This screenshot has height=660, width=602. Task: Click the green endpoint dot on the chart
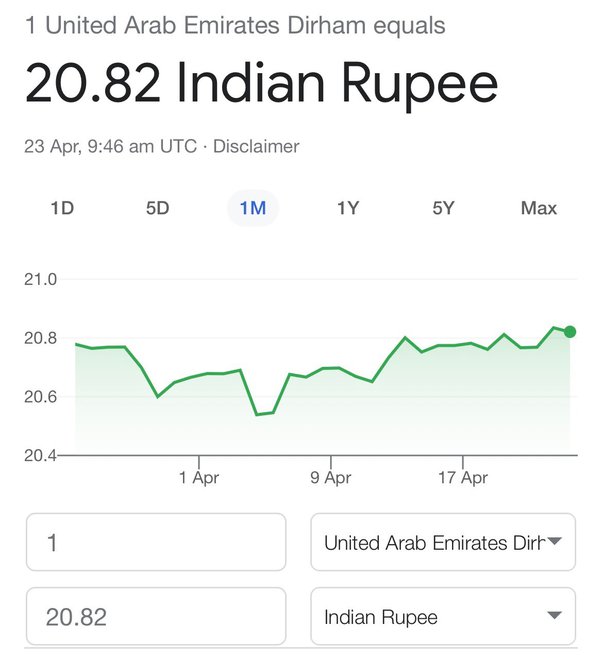click(570, 332)
